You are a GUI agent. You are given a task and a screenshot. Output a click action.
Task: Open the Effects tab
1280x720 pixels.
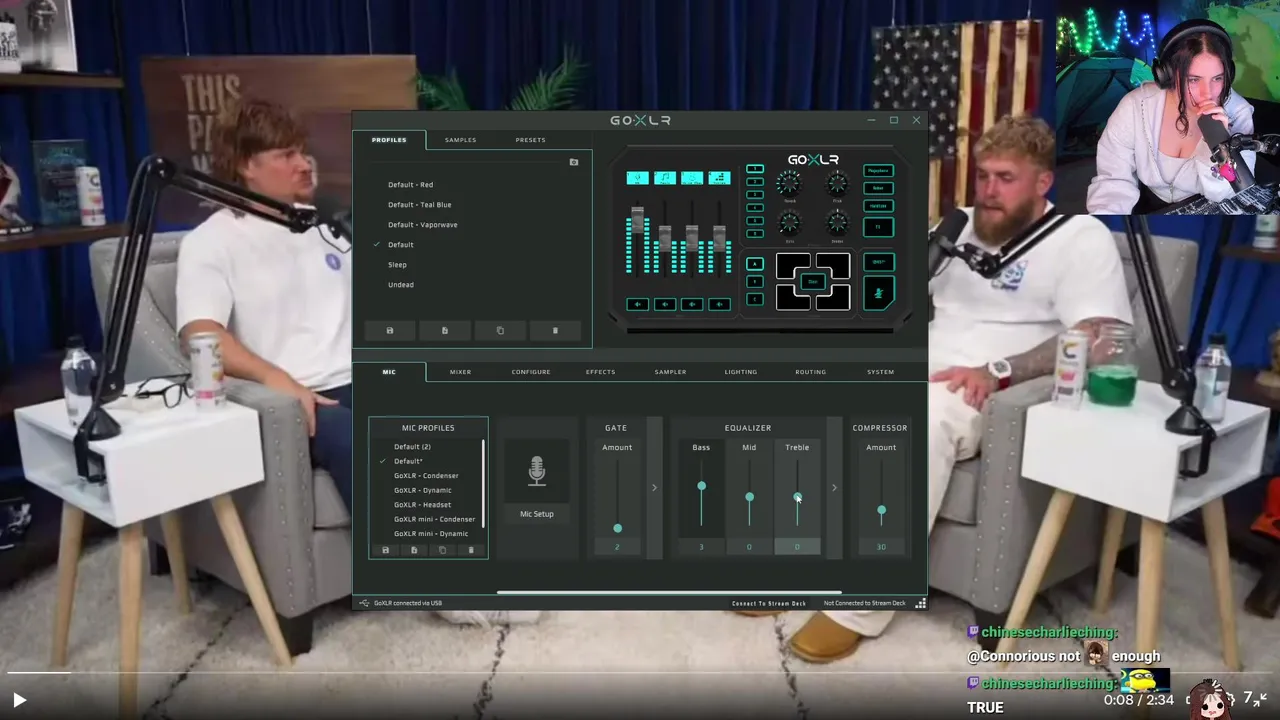600,372
